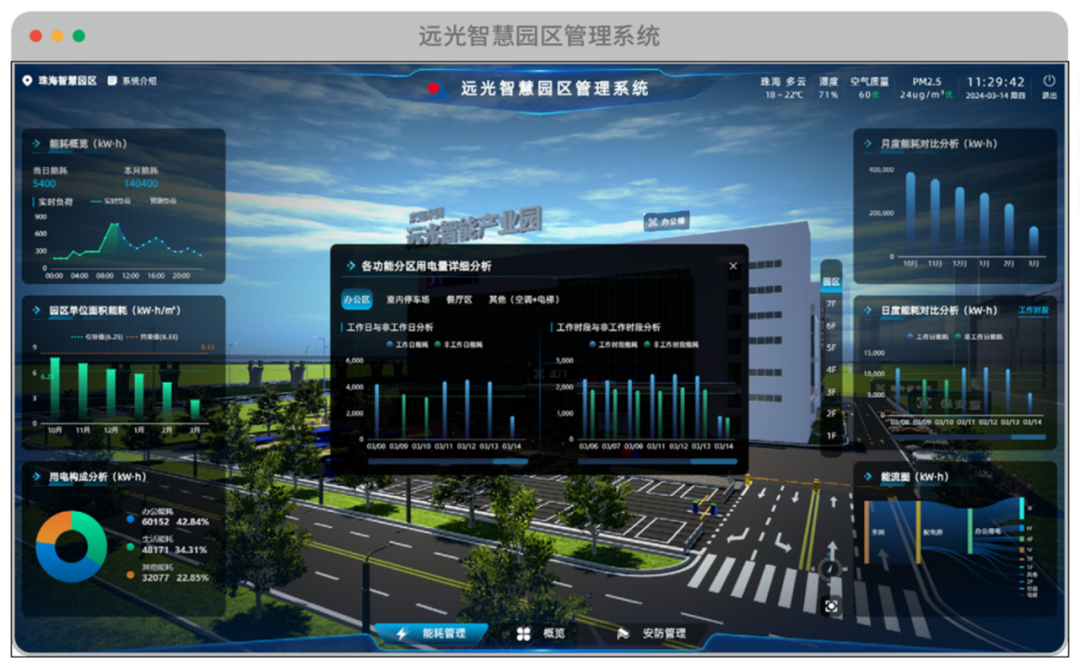Toggle the 工作日能耗 legend in the dialog

pyautogui.click(x=408, y=345)
